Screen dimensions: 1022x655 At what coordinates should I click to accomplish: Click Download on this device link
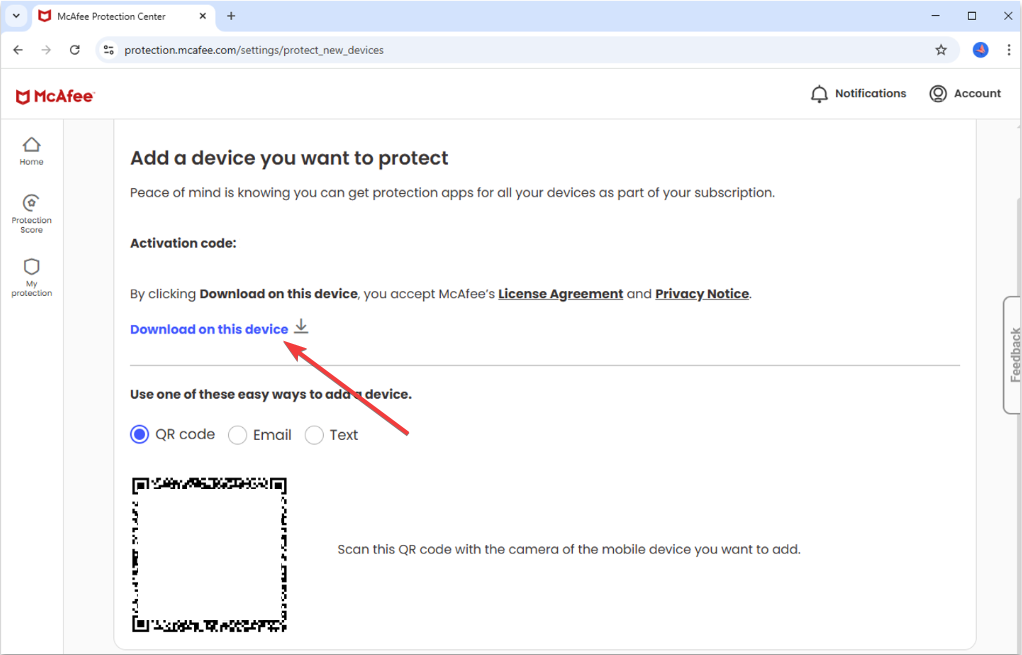[x=209, y=329]
